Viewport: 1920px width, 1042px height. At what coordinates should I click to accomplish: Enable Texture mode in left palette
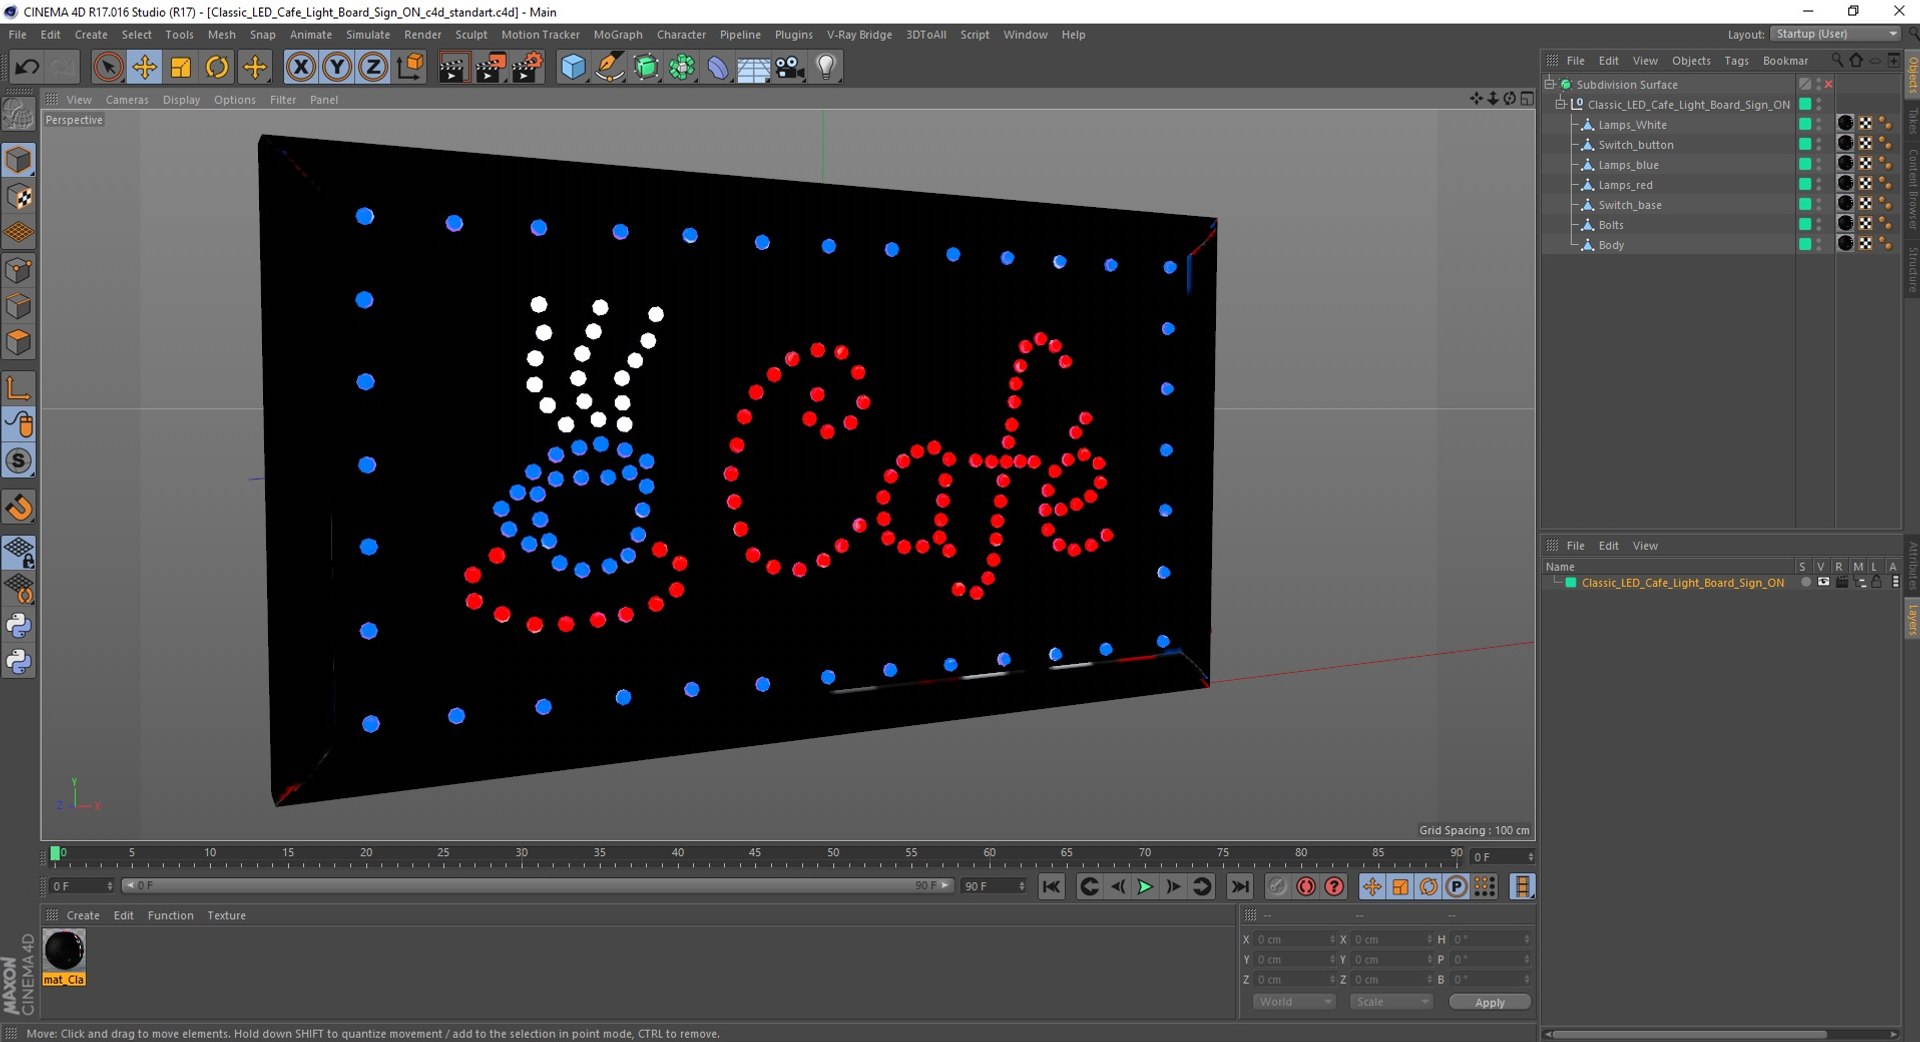click(x=19, y=197)
